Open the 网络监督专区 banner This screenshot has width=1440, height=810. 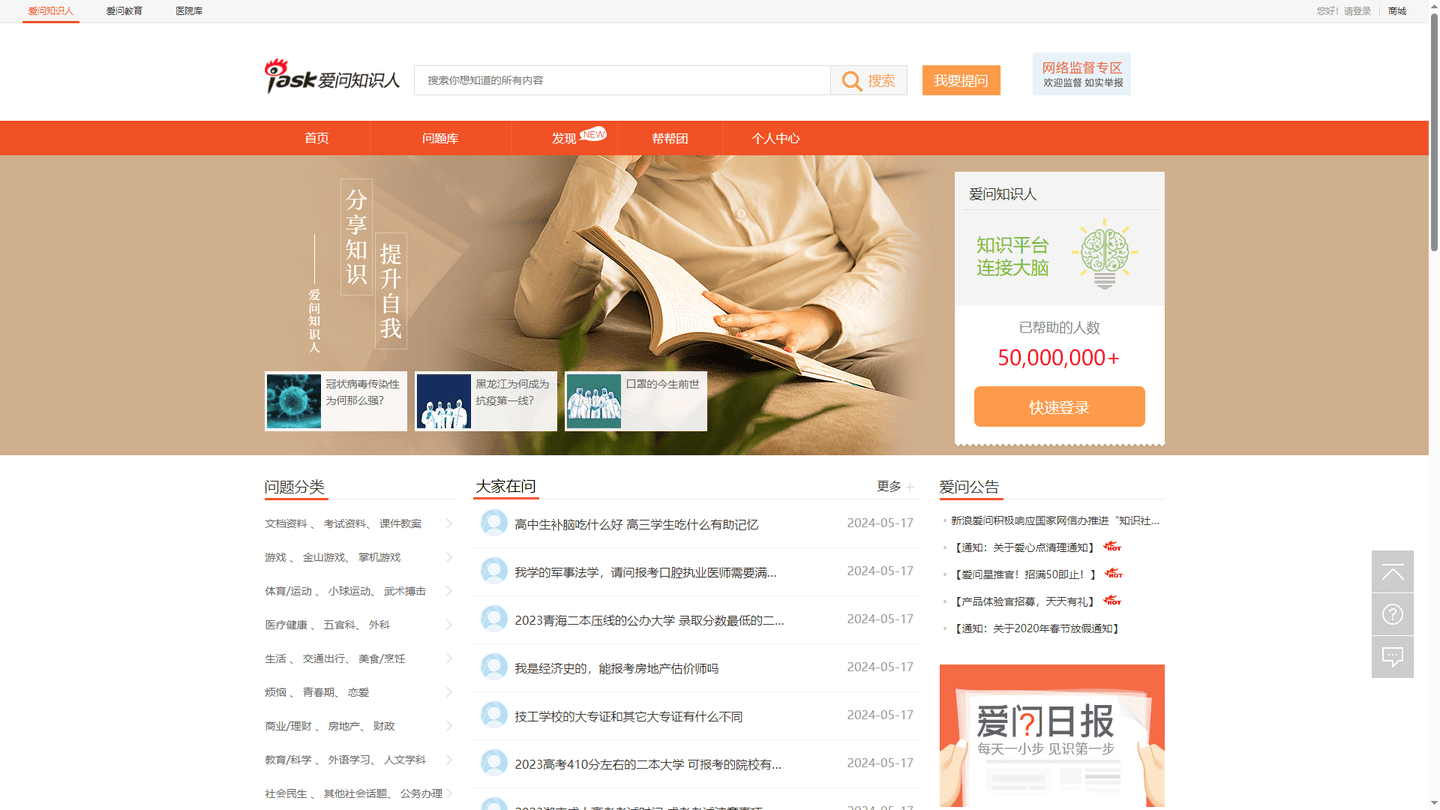(1082, 74)
